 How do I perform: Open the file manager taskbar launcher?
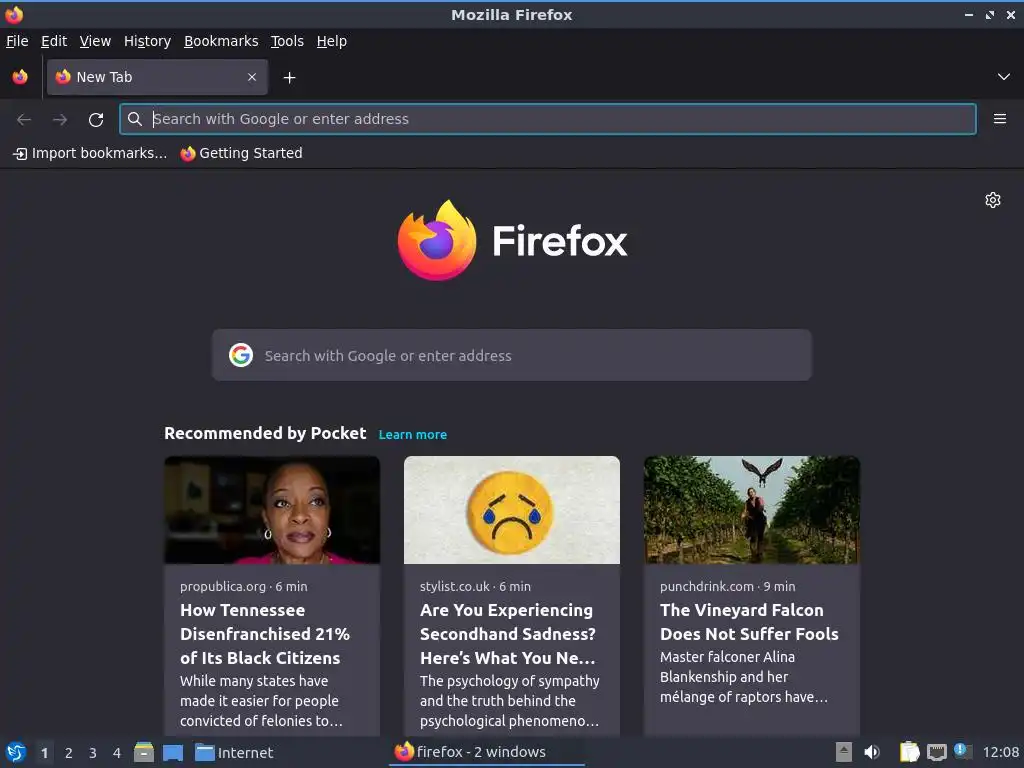[x=144, y=752]
